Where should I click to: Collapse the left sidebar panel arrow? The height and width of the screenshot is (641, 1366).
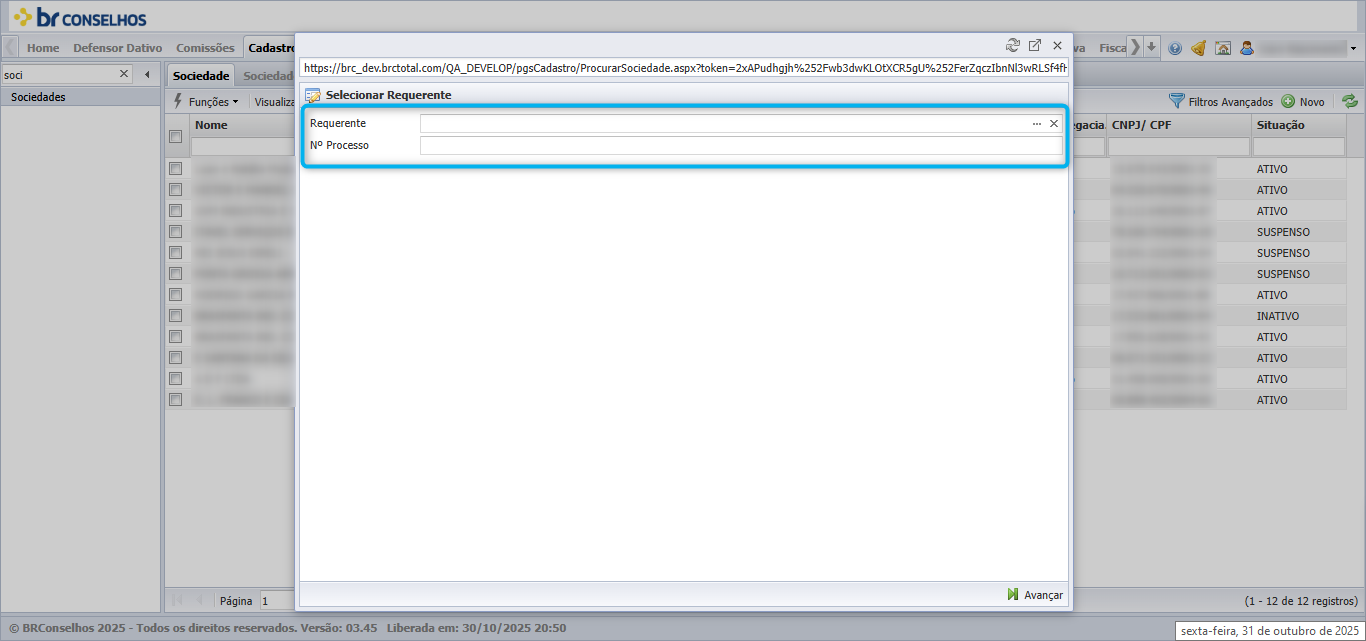click(x=147, y=74)
